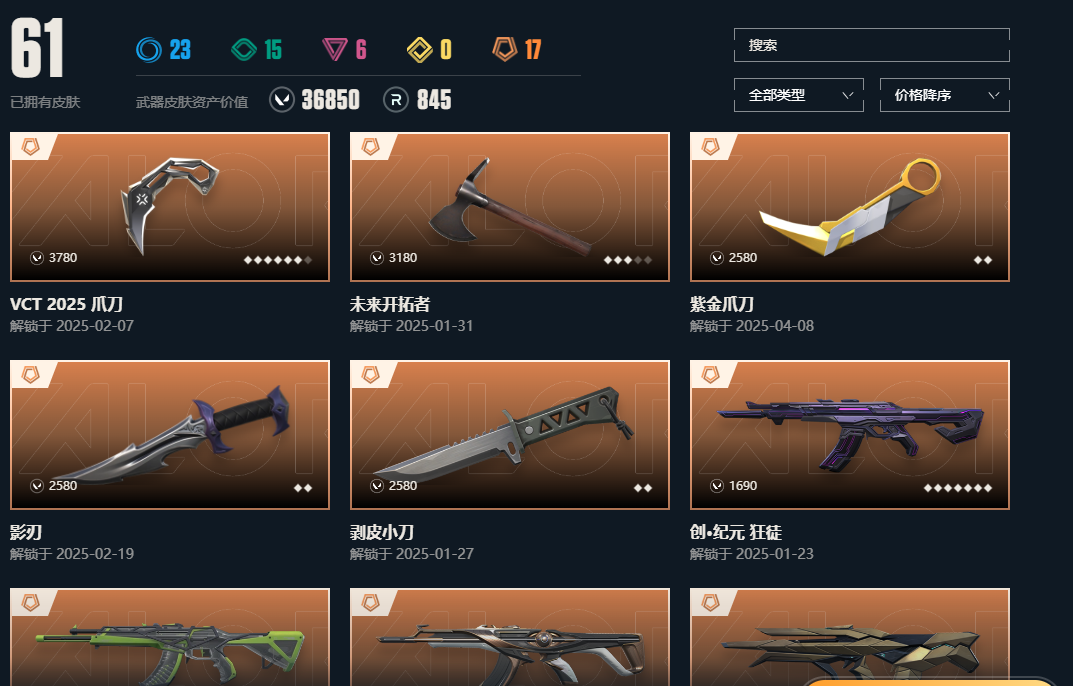The height and width of the screenshot is (686, 1073).
Task: Click the tier badge on 紫金爪刀 card
Action: (x=710, y=147)
